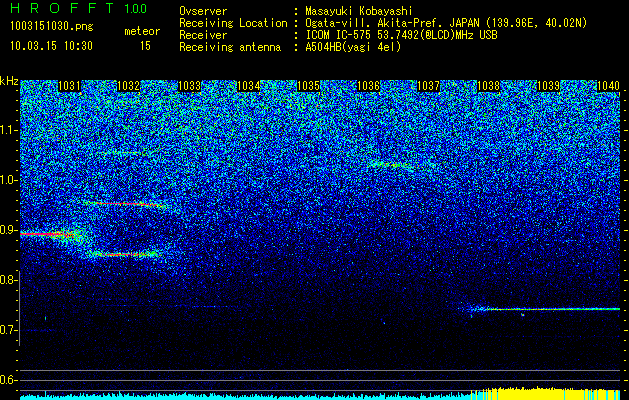The image size is (629, 400).
Task: Click the 0.7 kHz axis label
Action: pyautogui.click(x=9, y=331)
